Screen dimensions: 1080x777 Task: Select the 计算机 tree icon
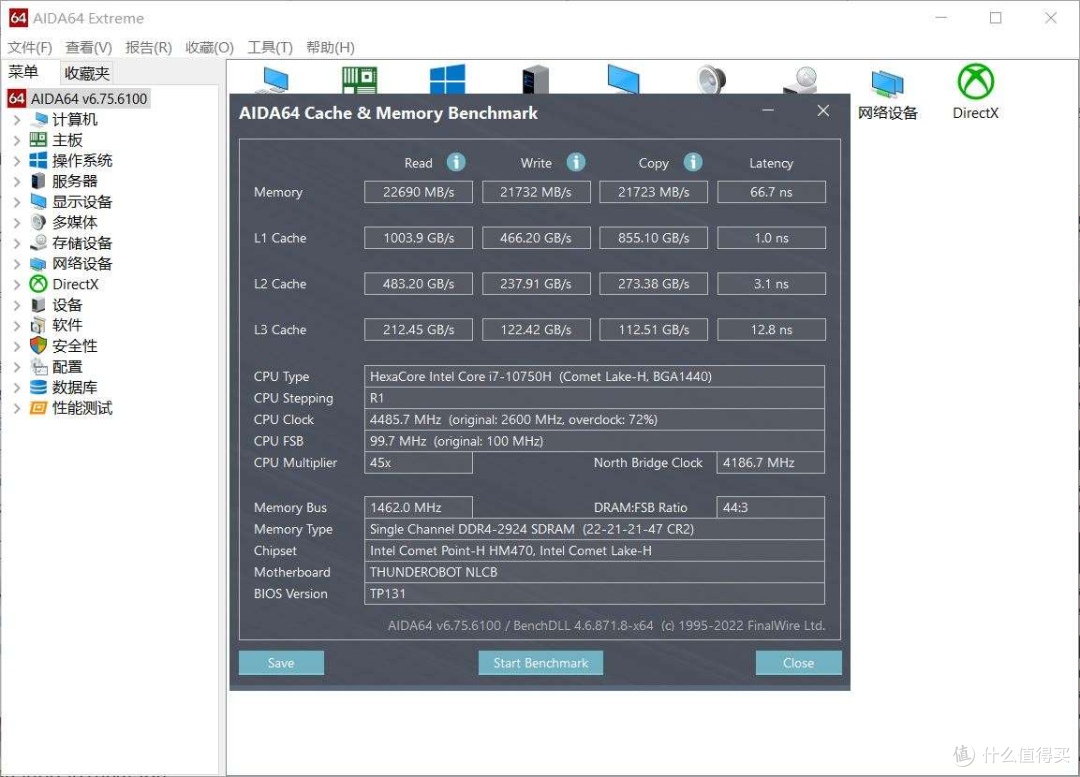39,119
